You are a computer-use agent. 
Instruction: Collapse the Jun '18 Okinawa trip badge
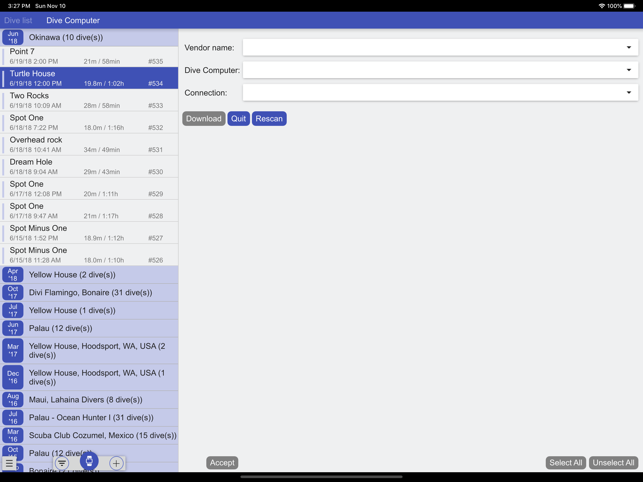pos(12,37)
